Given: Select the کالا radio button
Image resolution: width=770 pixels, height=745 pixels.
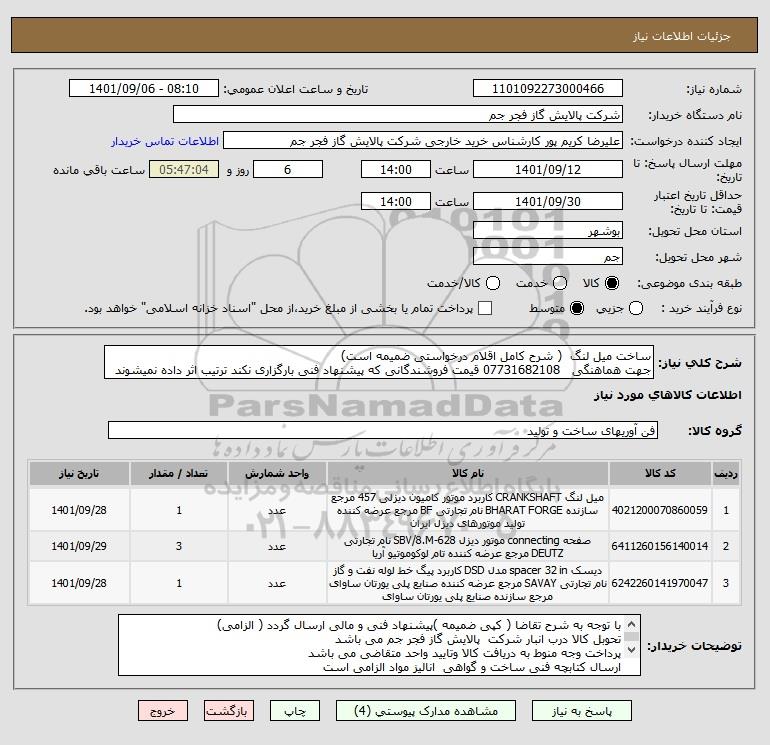Looking at the screenshot, I should [x=612, y=283].
